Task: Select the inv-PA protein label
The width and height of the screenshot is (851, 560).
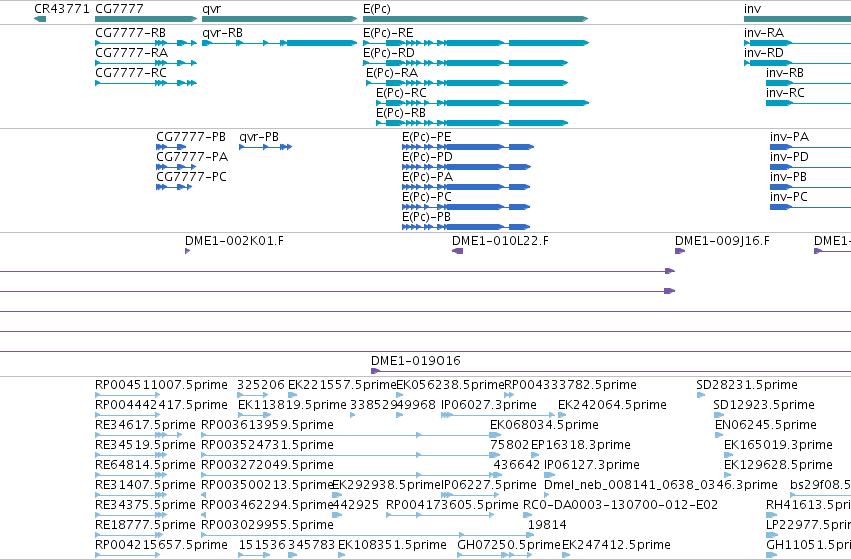Action: coord(789,137)
